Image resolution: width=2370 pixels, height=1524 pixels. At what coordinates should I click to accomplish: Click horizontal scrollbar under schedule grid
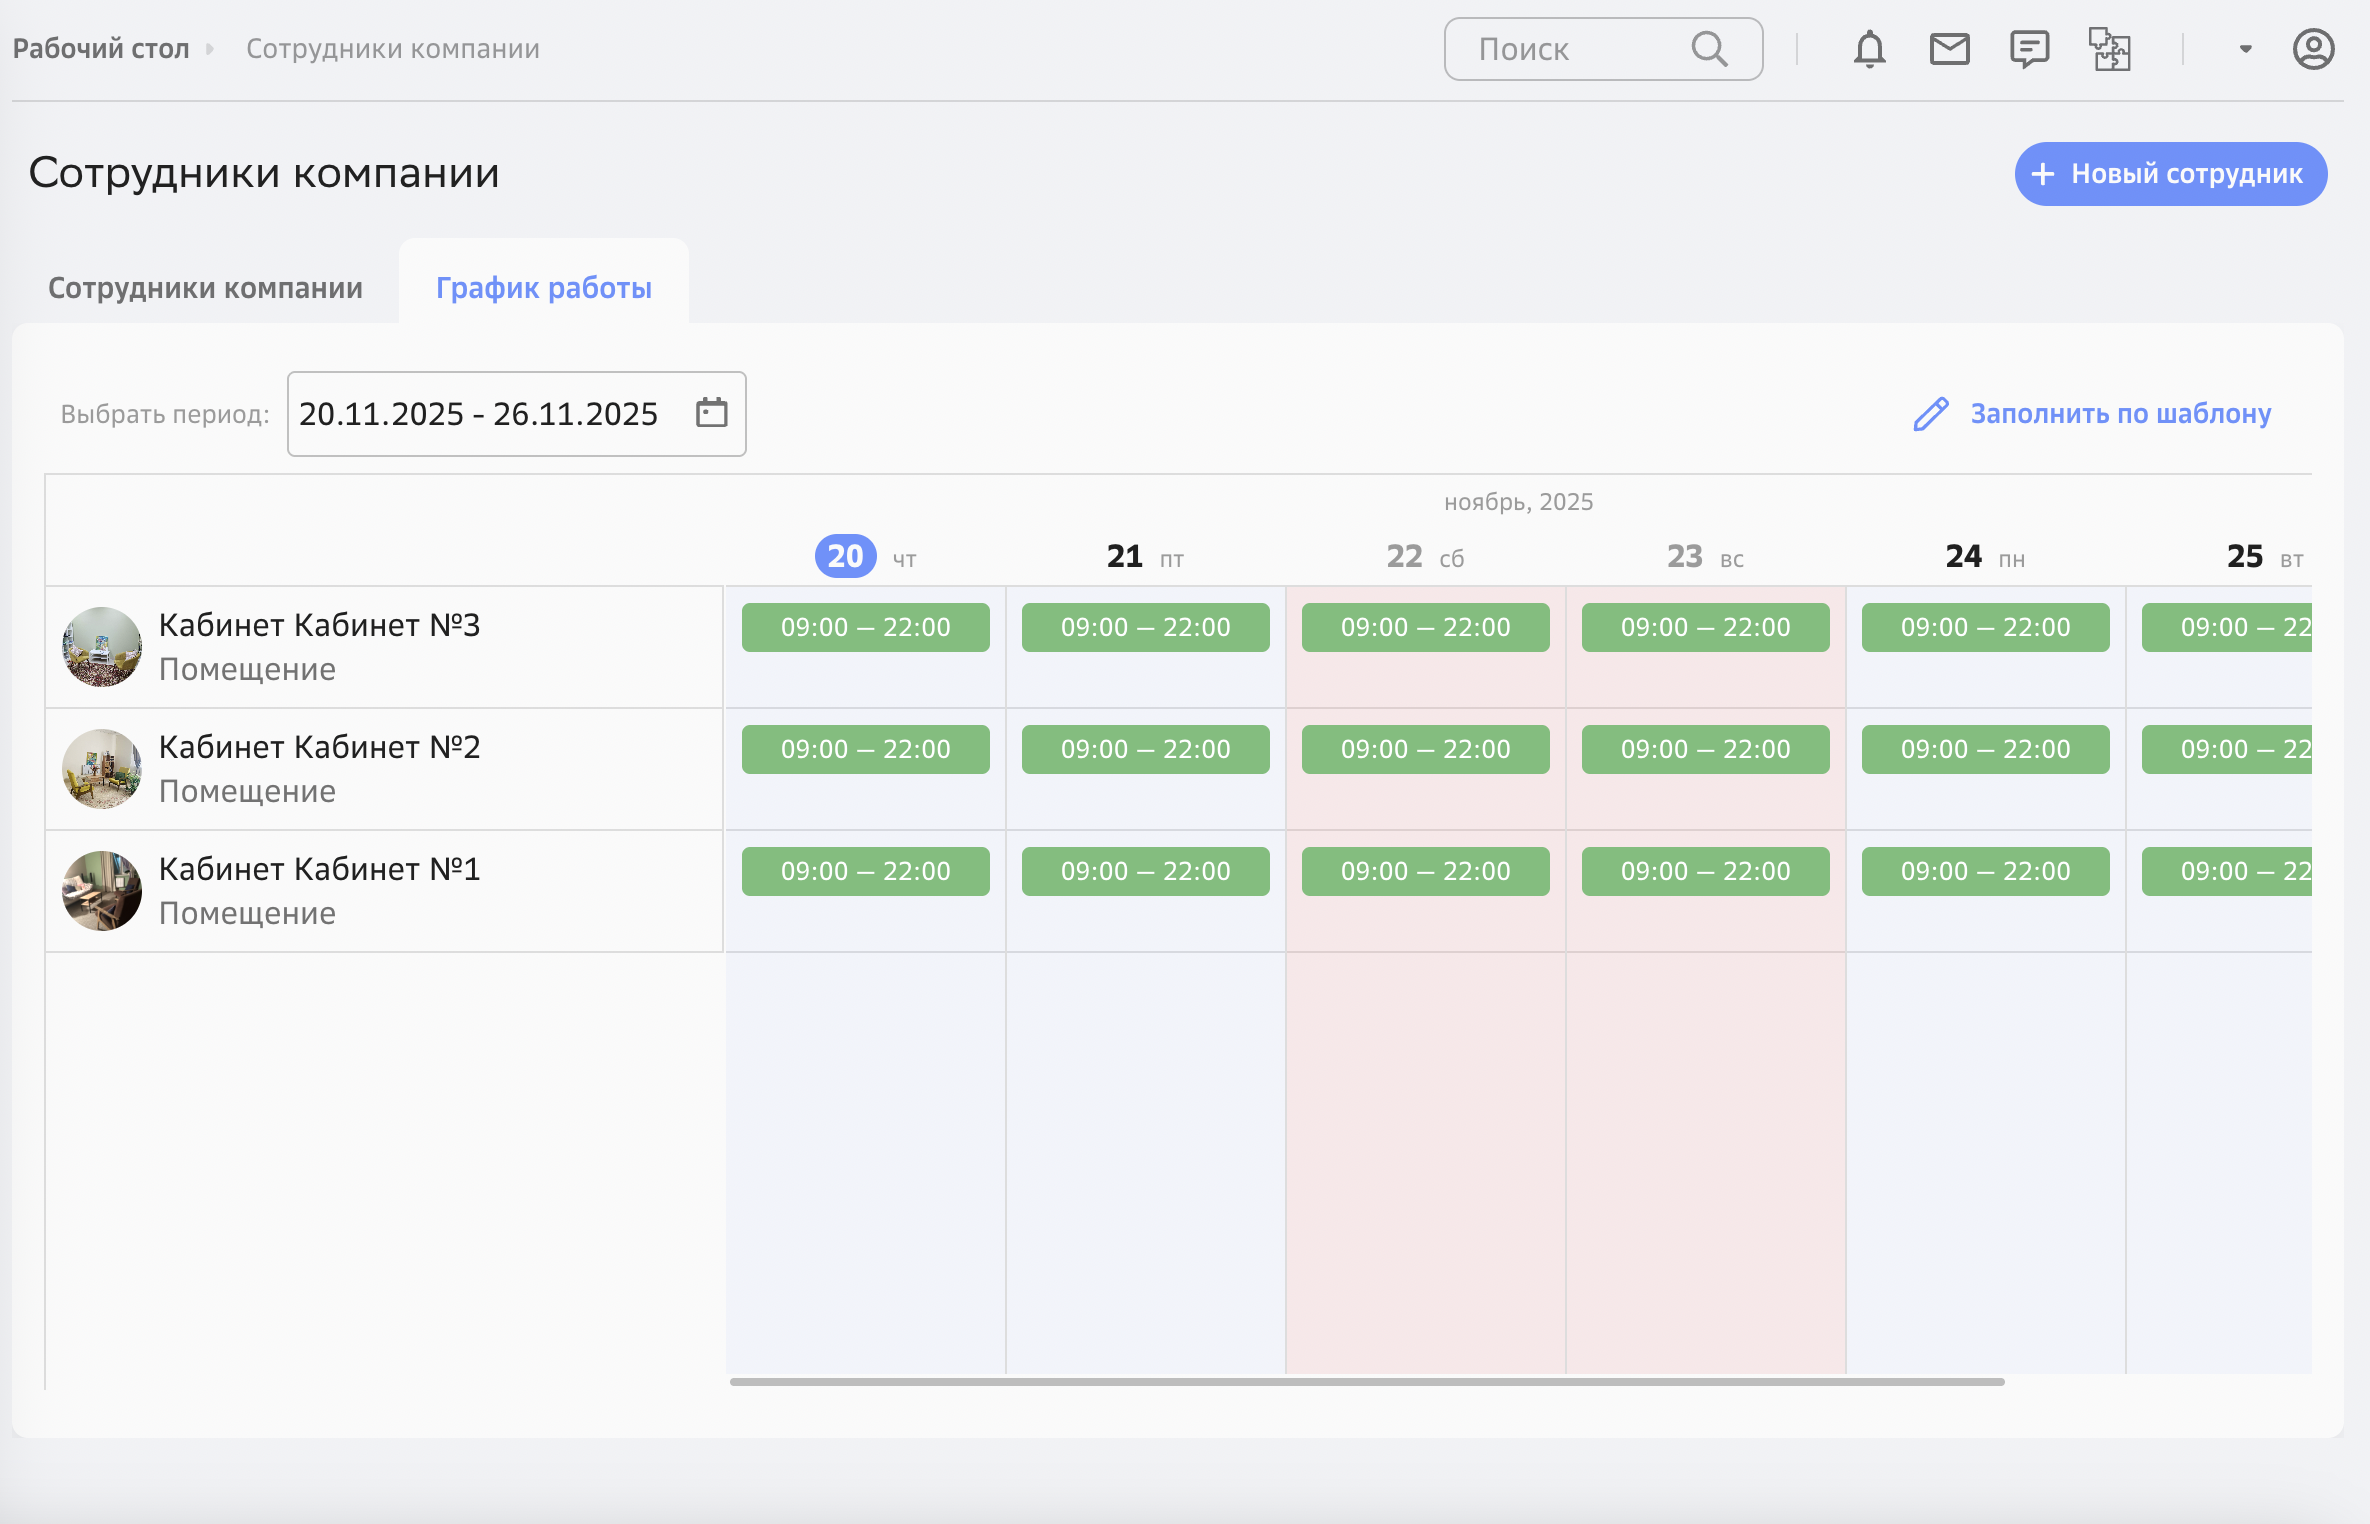point(1366,1382)
